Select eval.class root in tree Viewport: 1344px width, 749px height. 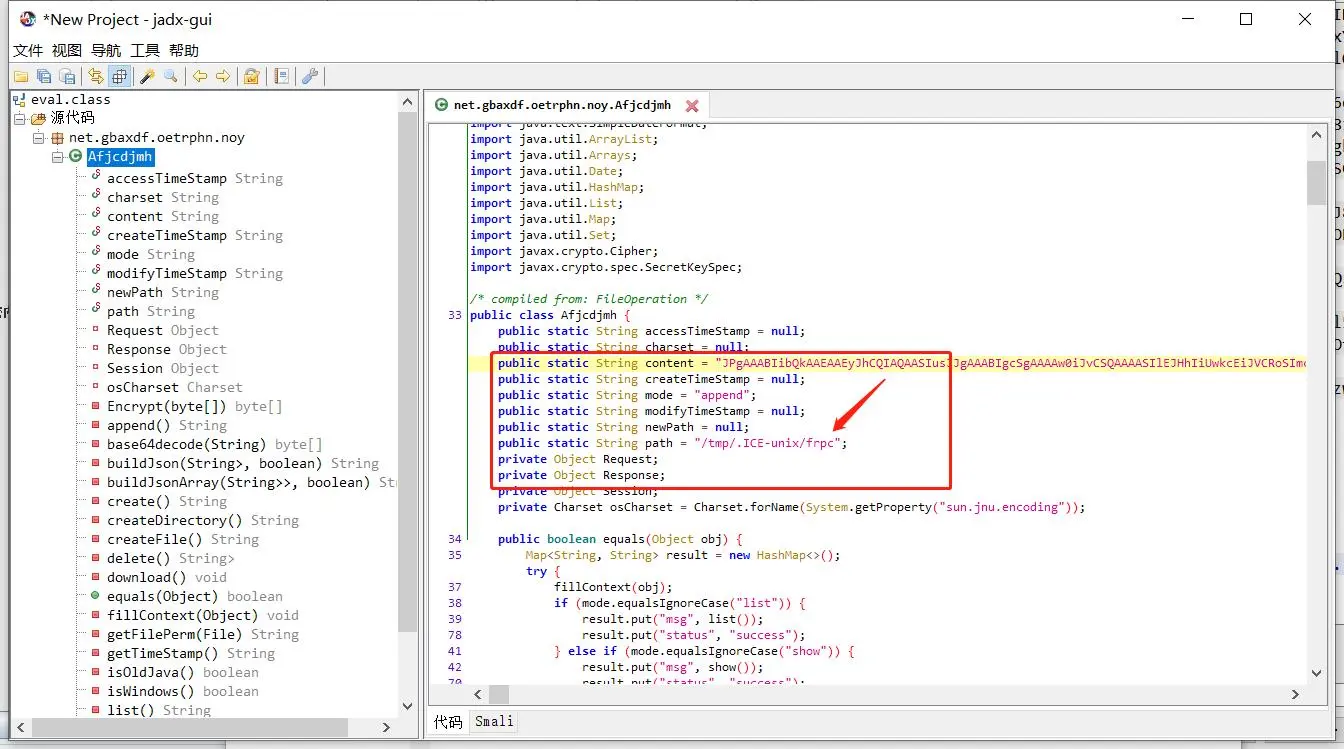click(x=70, y=100)
